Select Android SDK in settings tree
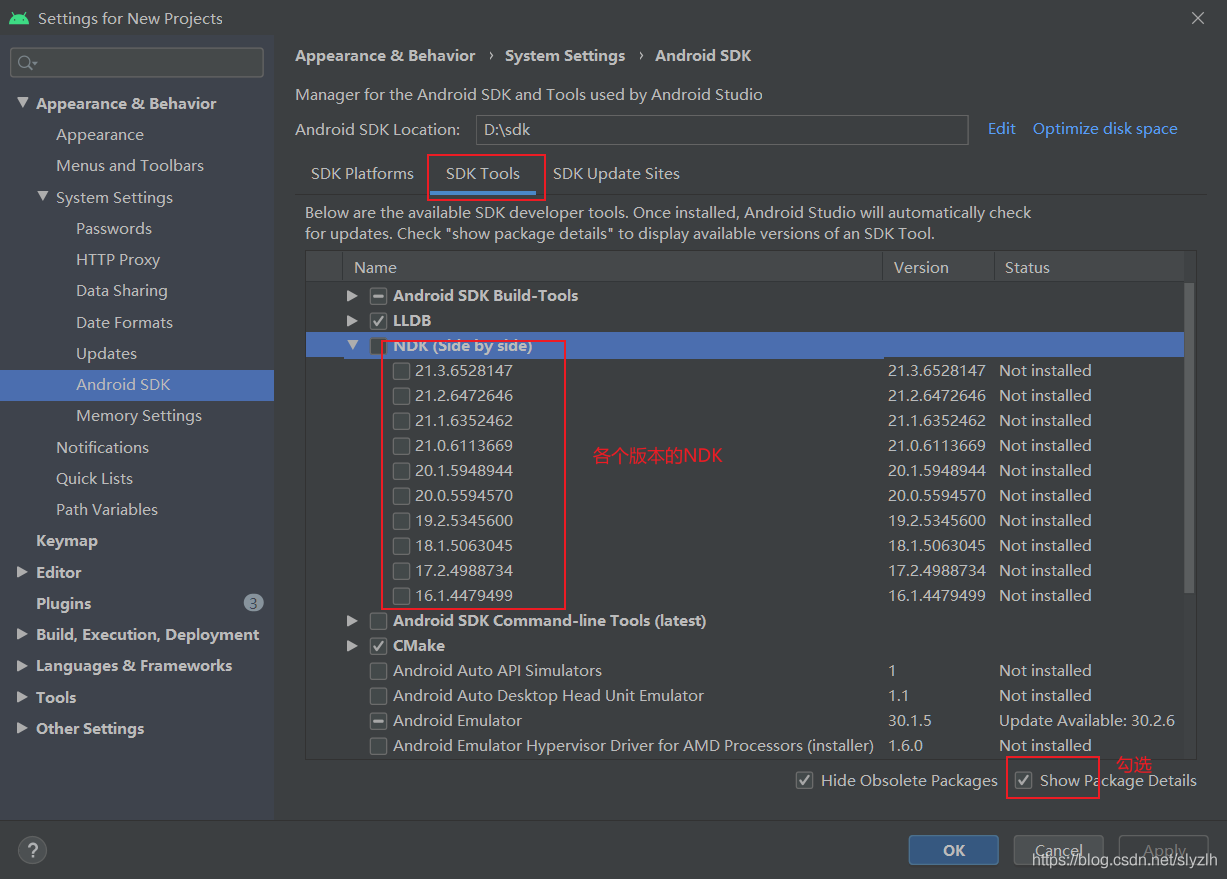 coord(137,385)
